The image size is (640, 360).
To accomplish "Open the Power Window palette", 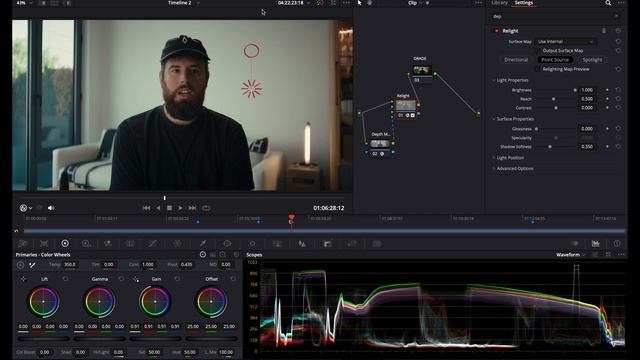I will (227, 243).
